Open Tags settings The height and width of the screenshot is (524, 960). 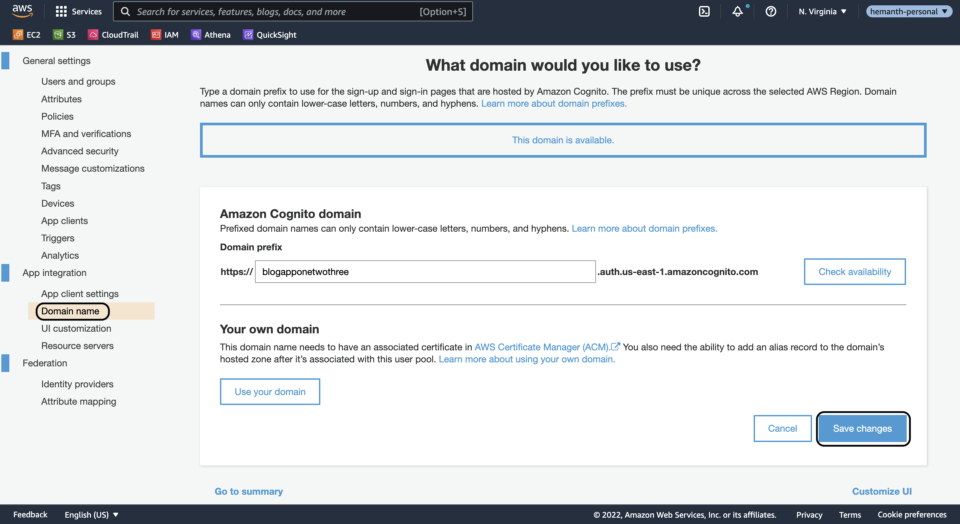(51, 186)
